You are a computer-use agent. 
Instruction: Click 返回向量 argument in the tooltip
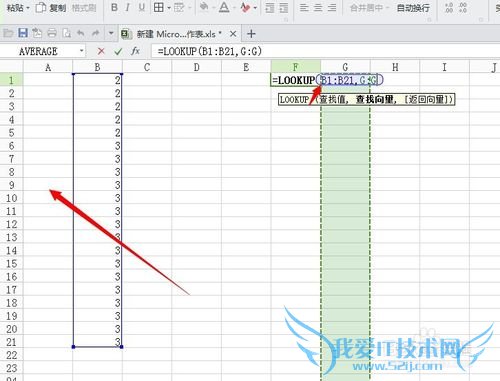click(426, 99)
